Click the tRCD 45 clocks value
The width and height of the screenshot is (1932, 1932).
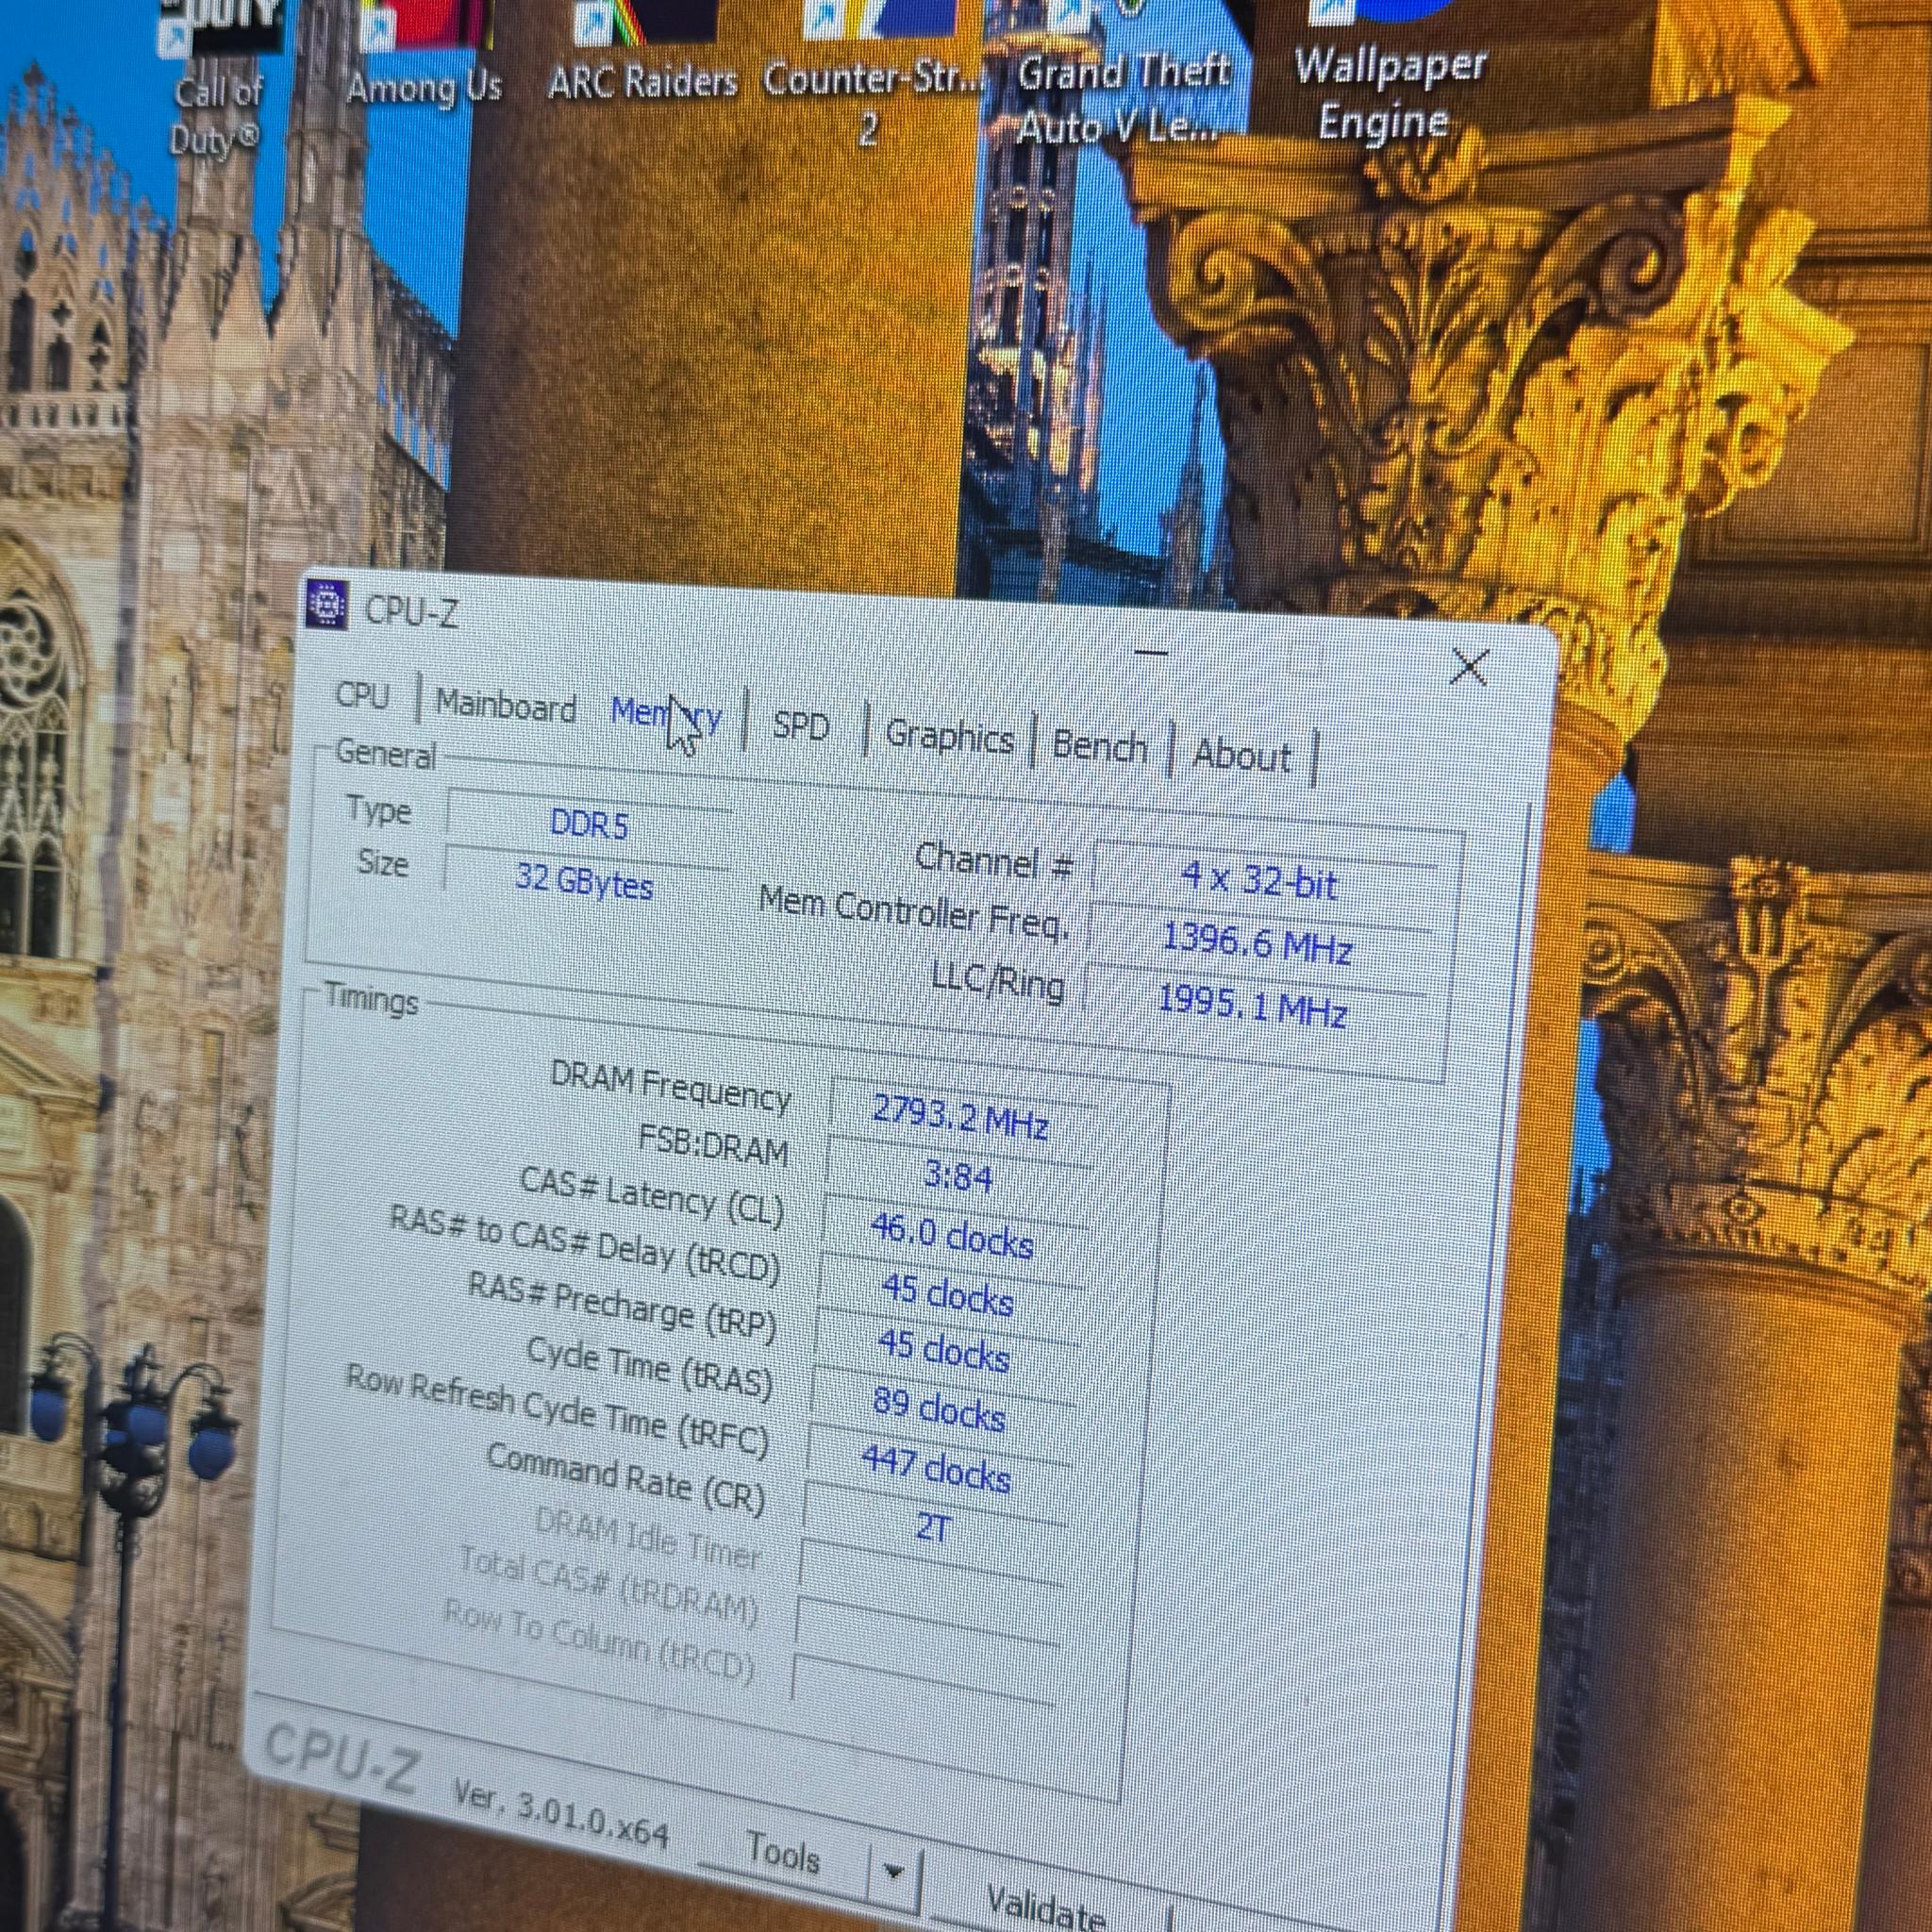coord(947,1296)
